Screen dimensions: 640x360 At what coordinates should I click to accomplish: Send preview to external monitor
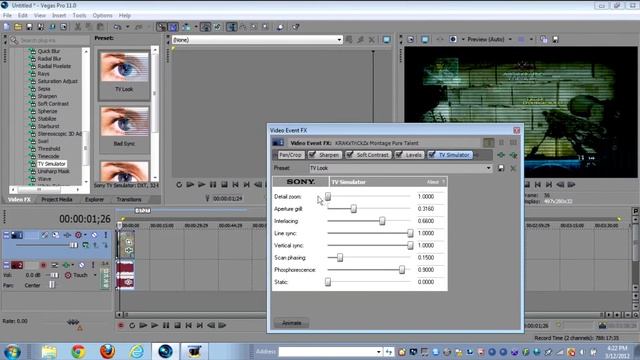point(425,40)
